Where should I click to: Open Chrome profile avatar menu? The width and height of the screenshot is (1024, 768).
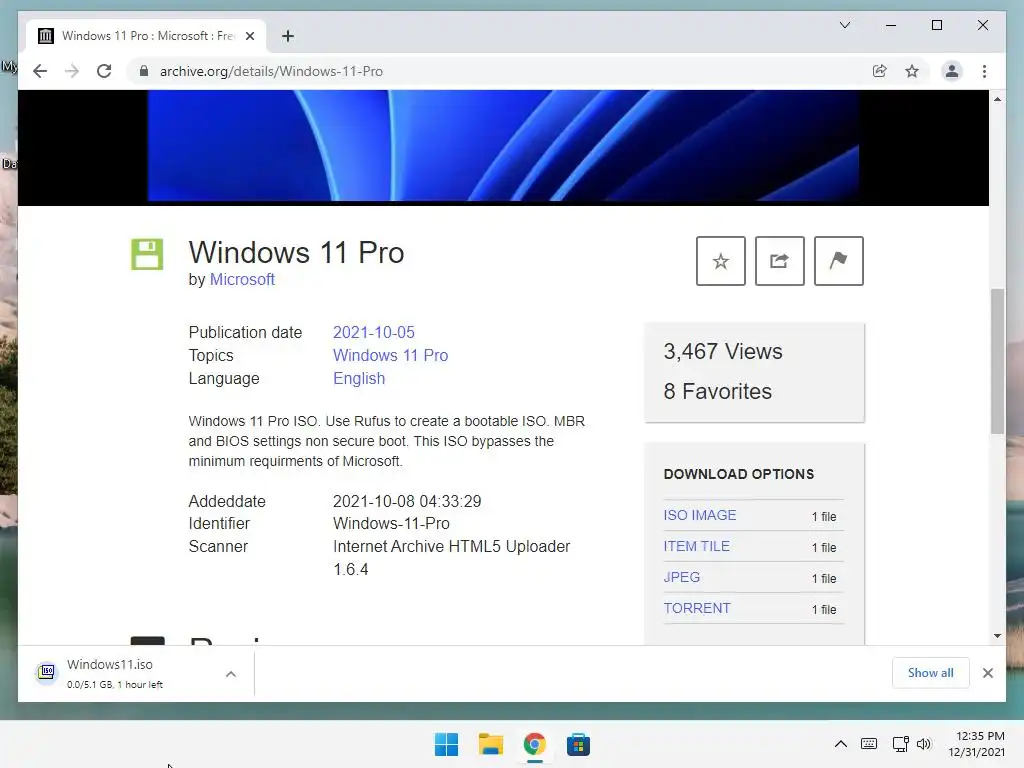pos(952,71)
